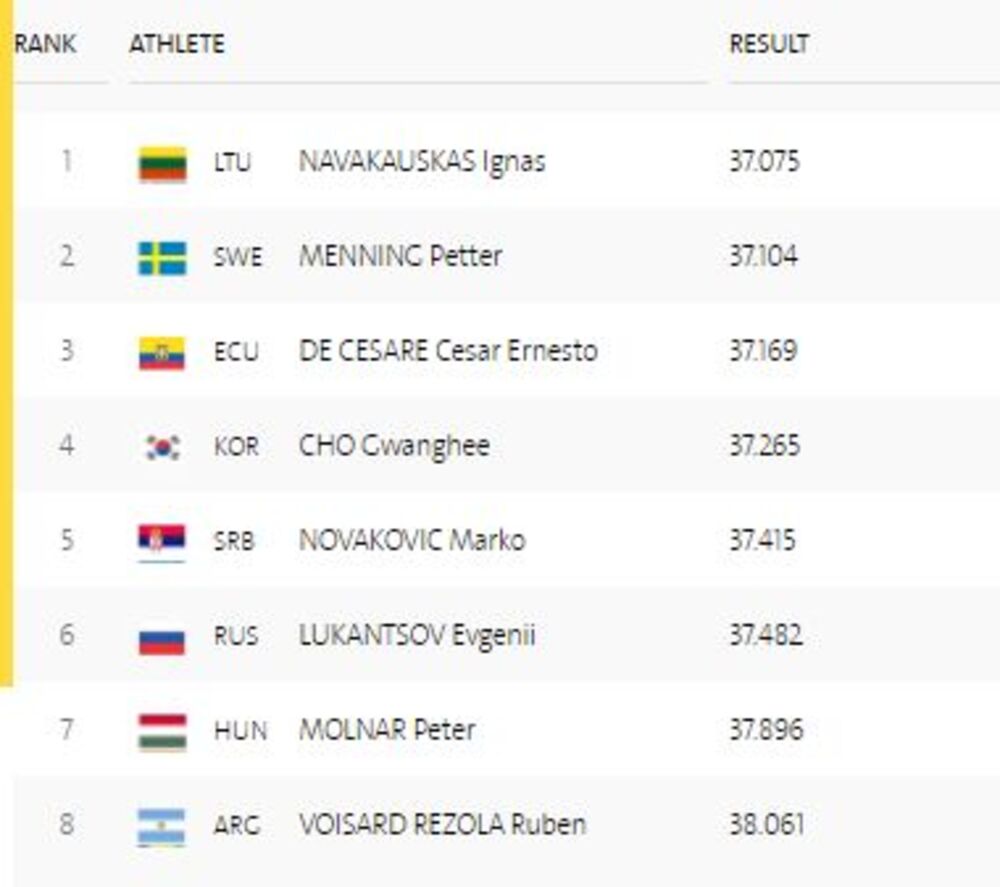This screenshot has height=887, width=1000.
Task: Click the Ecuador flag icon
Action: pos(162,352)
